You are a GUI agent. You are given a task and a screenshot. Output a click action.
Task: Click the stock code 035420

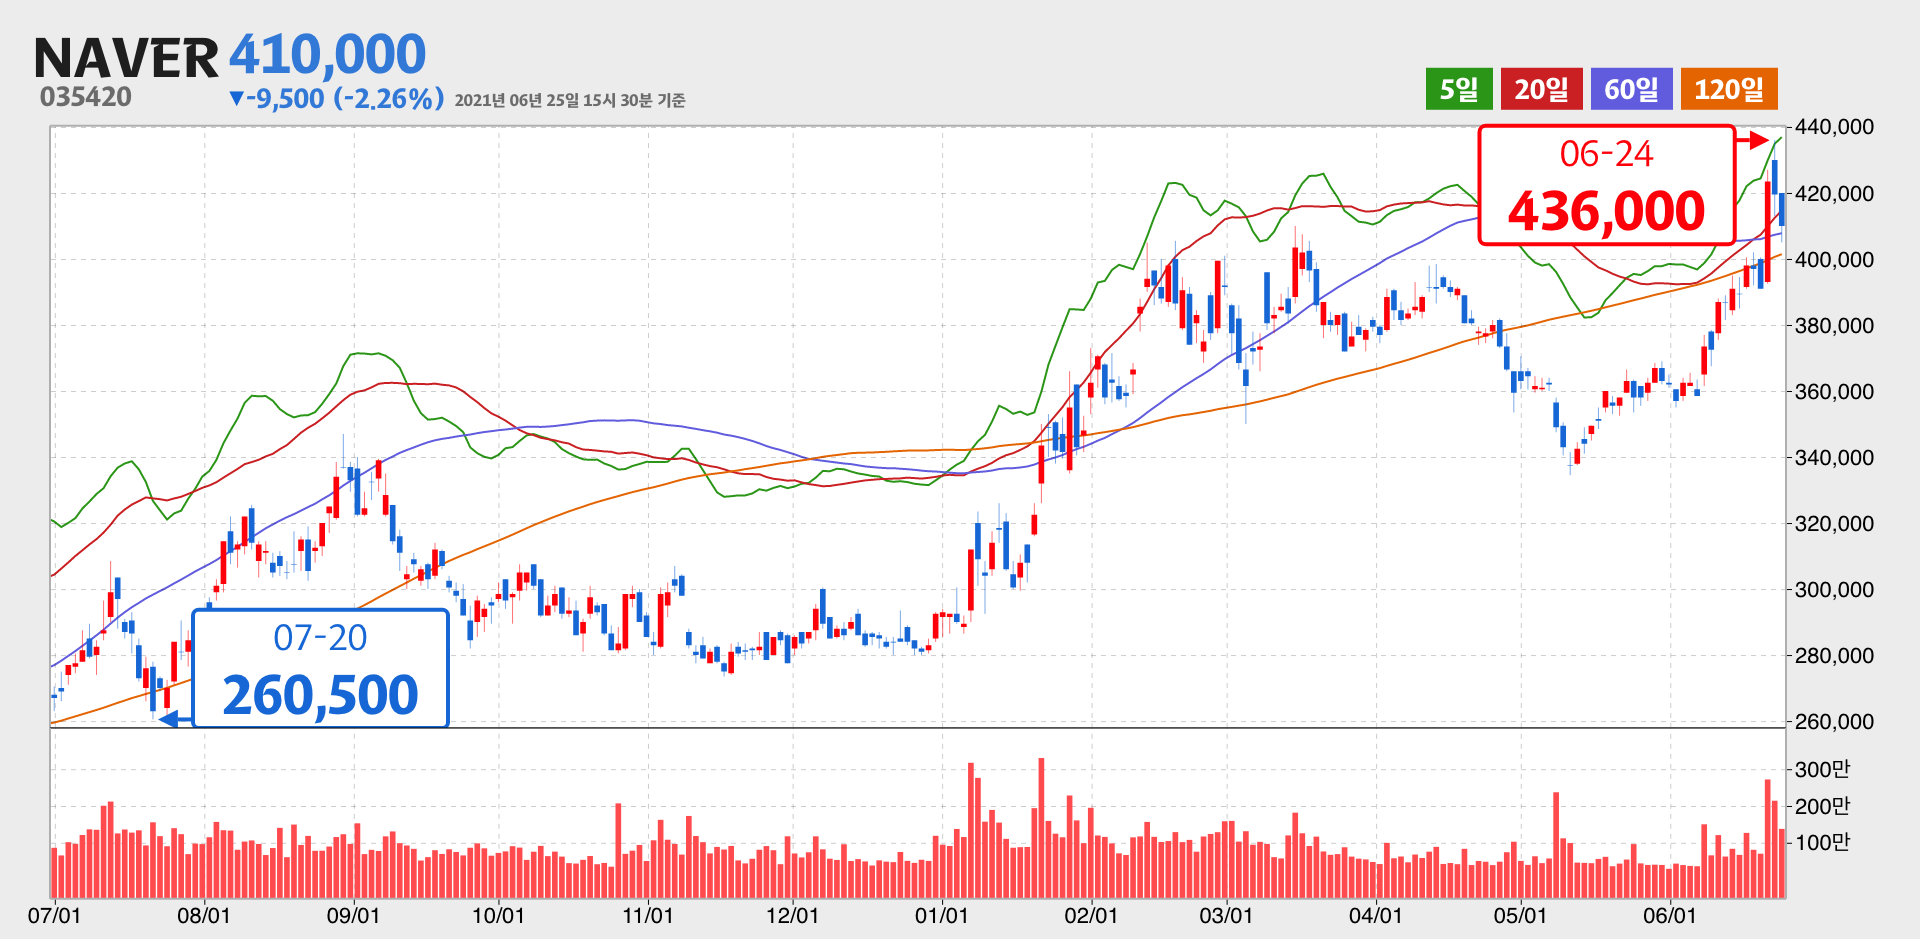86,97
